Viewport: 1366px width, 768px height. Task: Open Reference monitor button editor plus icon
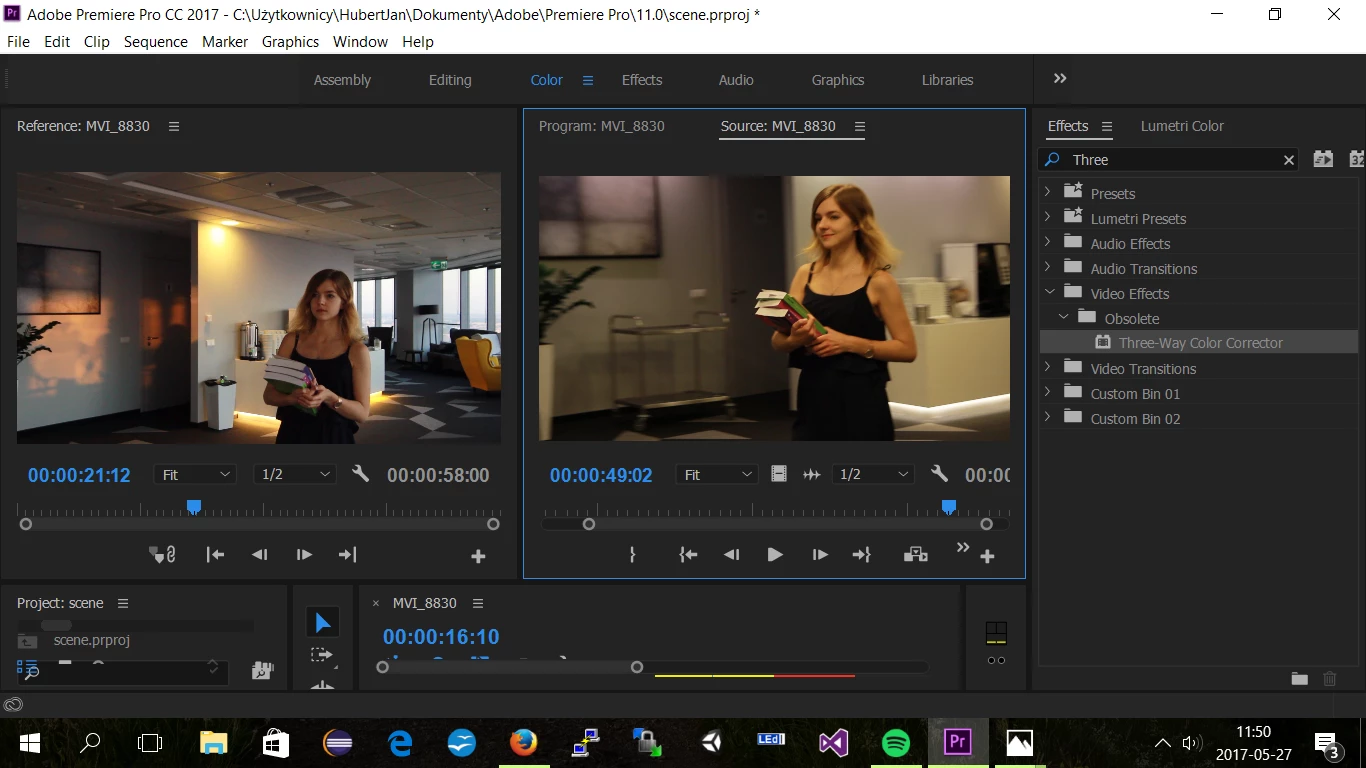coord(478,556)
